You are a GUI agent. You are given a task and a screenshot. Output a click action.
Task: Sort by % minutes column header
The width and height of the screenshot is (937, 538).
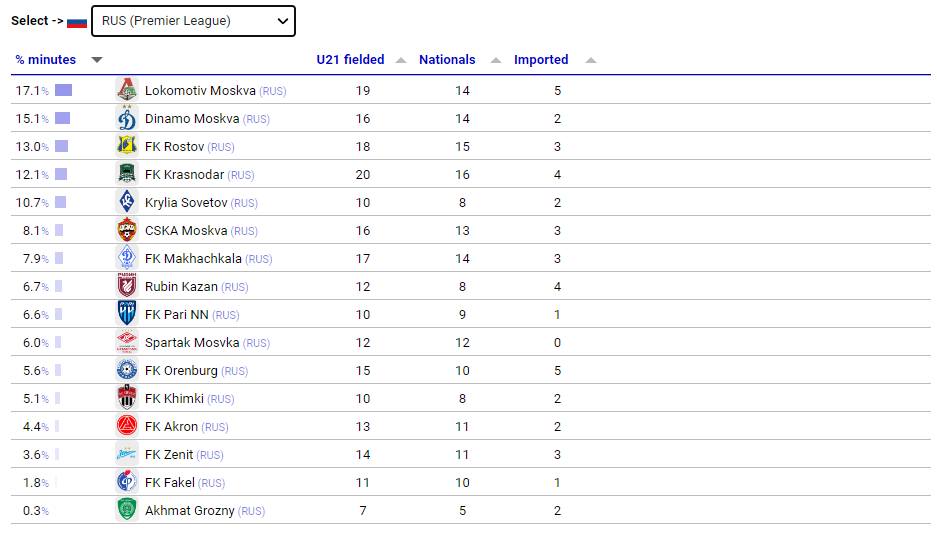pyautogui.click(x=45, y=60)
